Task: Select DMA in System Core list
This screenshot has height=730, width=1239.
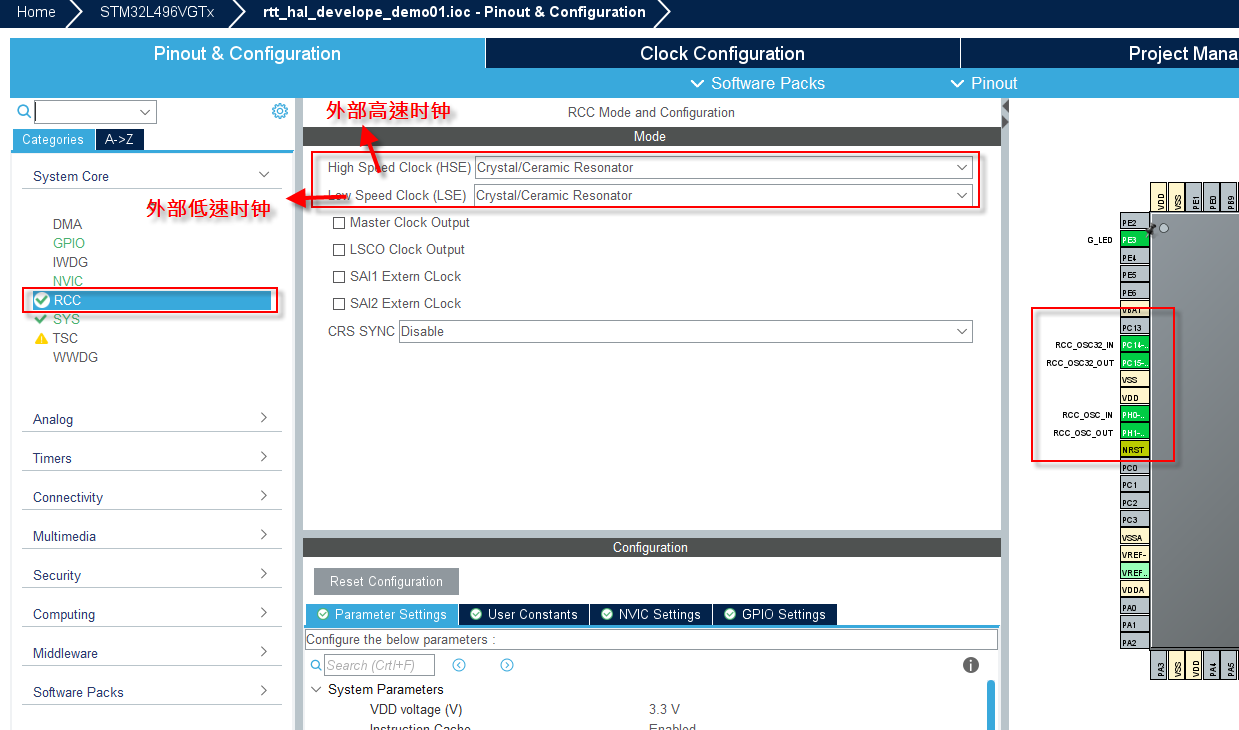Action: coord(68,224)
